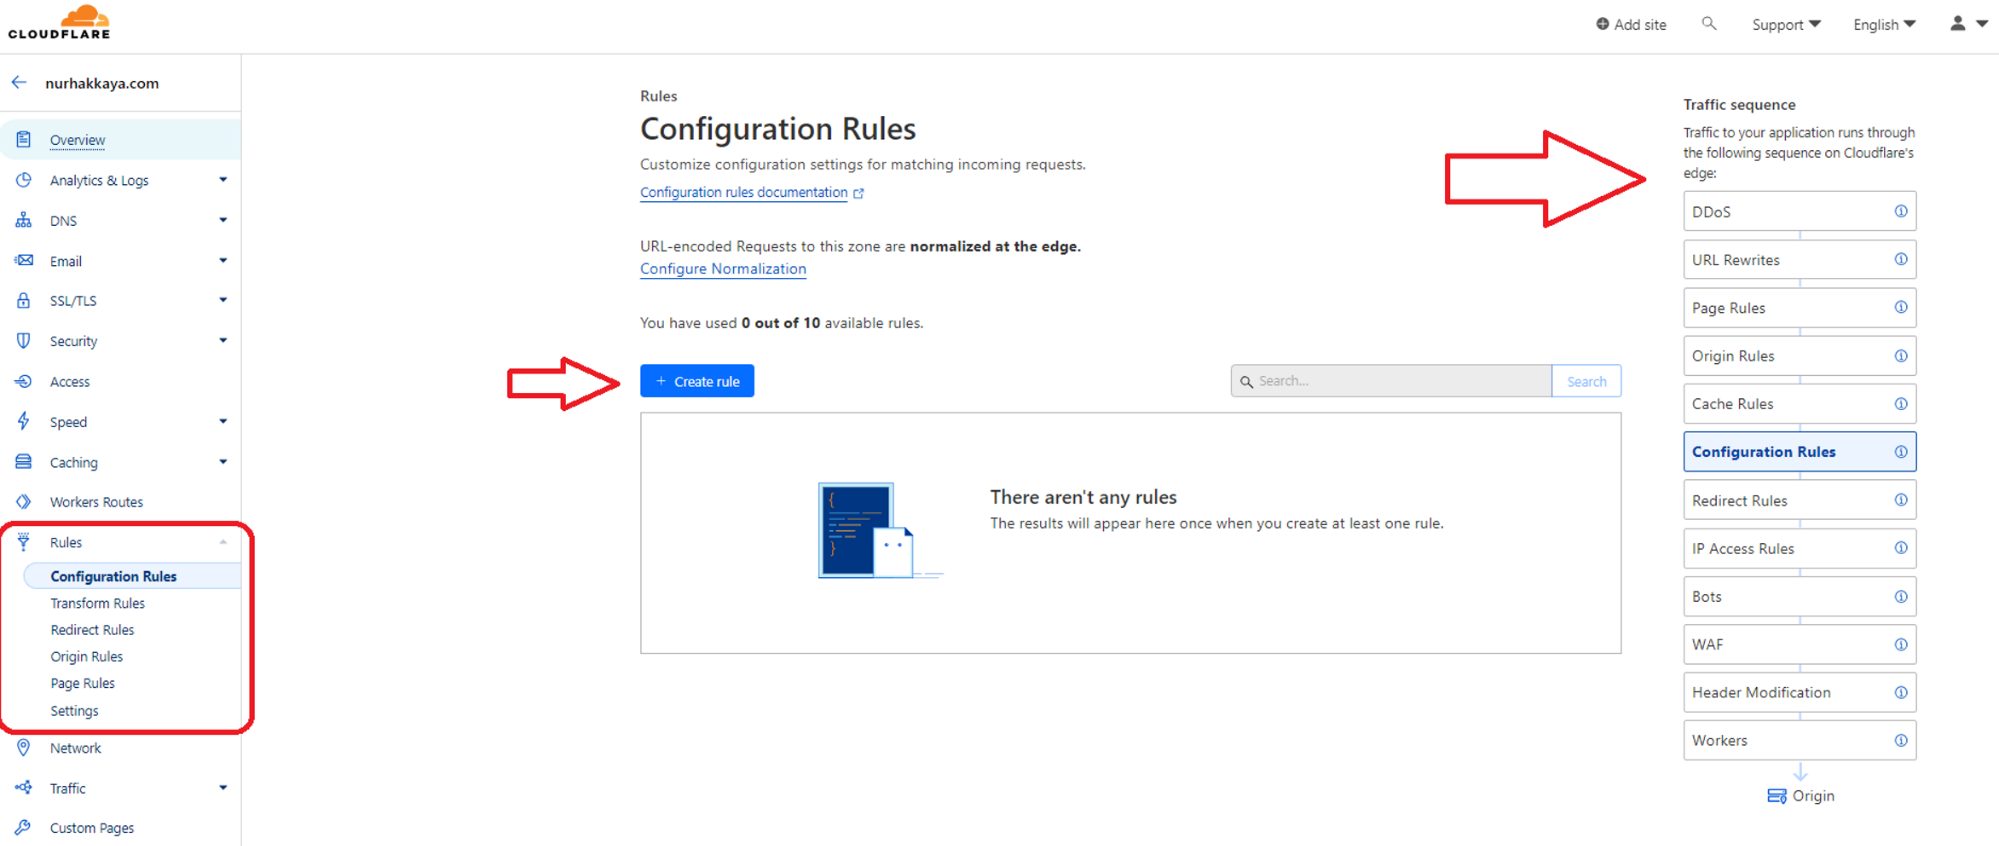Collapse the Rules section arrow
This screenshot has height=846, width=1999.
[223, 542]
